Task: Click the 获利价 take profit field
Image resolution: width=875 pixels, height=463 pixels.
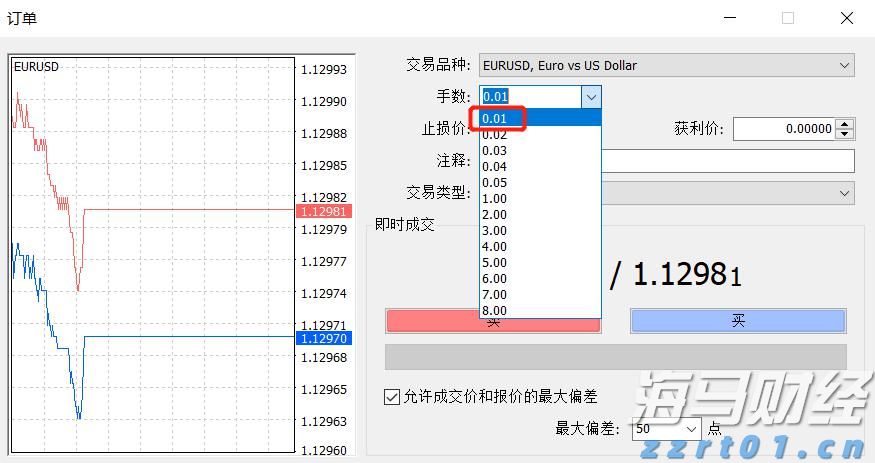Action: (x=784, y=129)
